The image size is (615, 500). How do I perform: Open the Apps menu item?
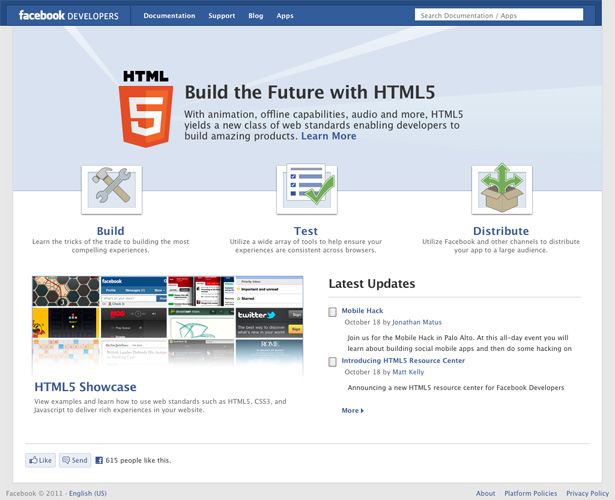[285, 16]
